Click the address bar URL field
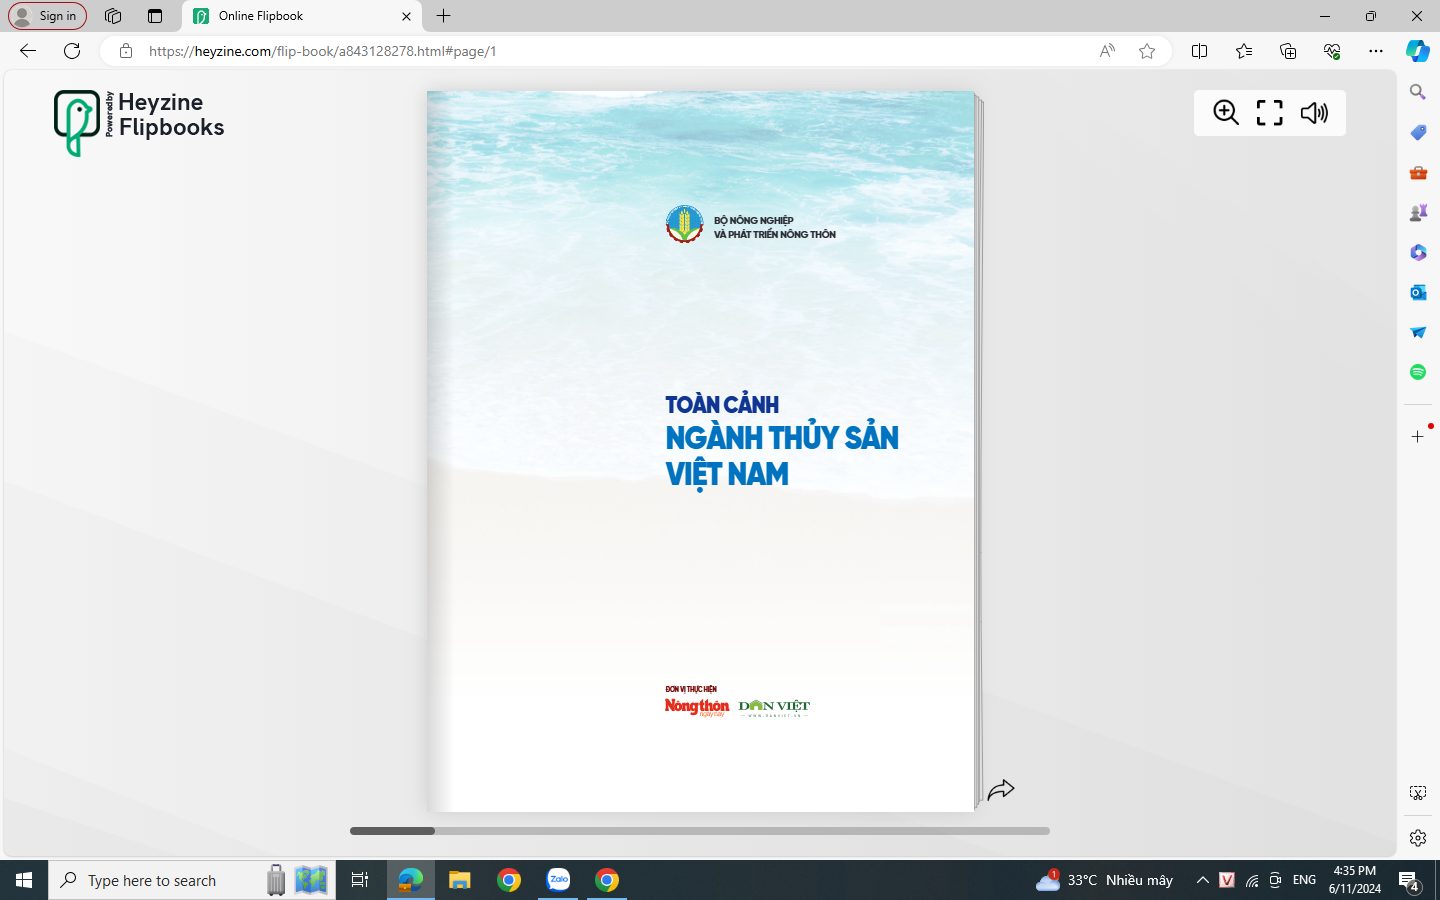Viewport: 1440px width, 900px height. point(600,51)
